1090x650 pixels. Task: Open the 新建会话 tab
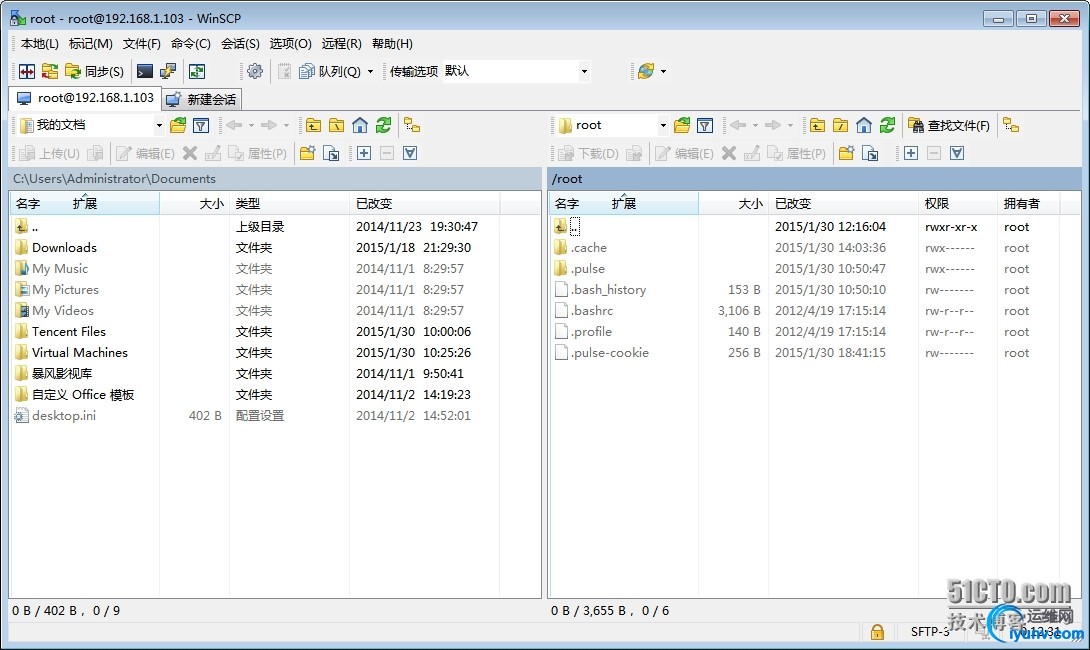(x=202, y=99)
